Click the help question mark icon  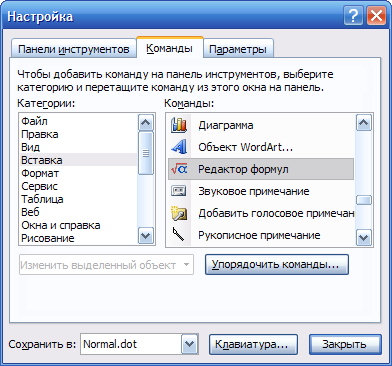pos(353,16)
